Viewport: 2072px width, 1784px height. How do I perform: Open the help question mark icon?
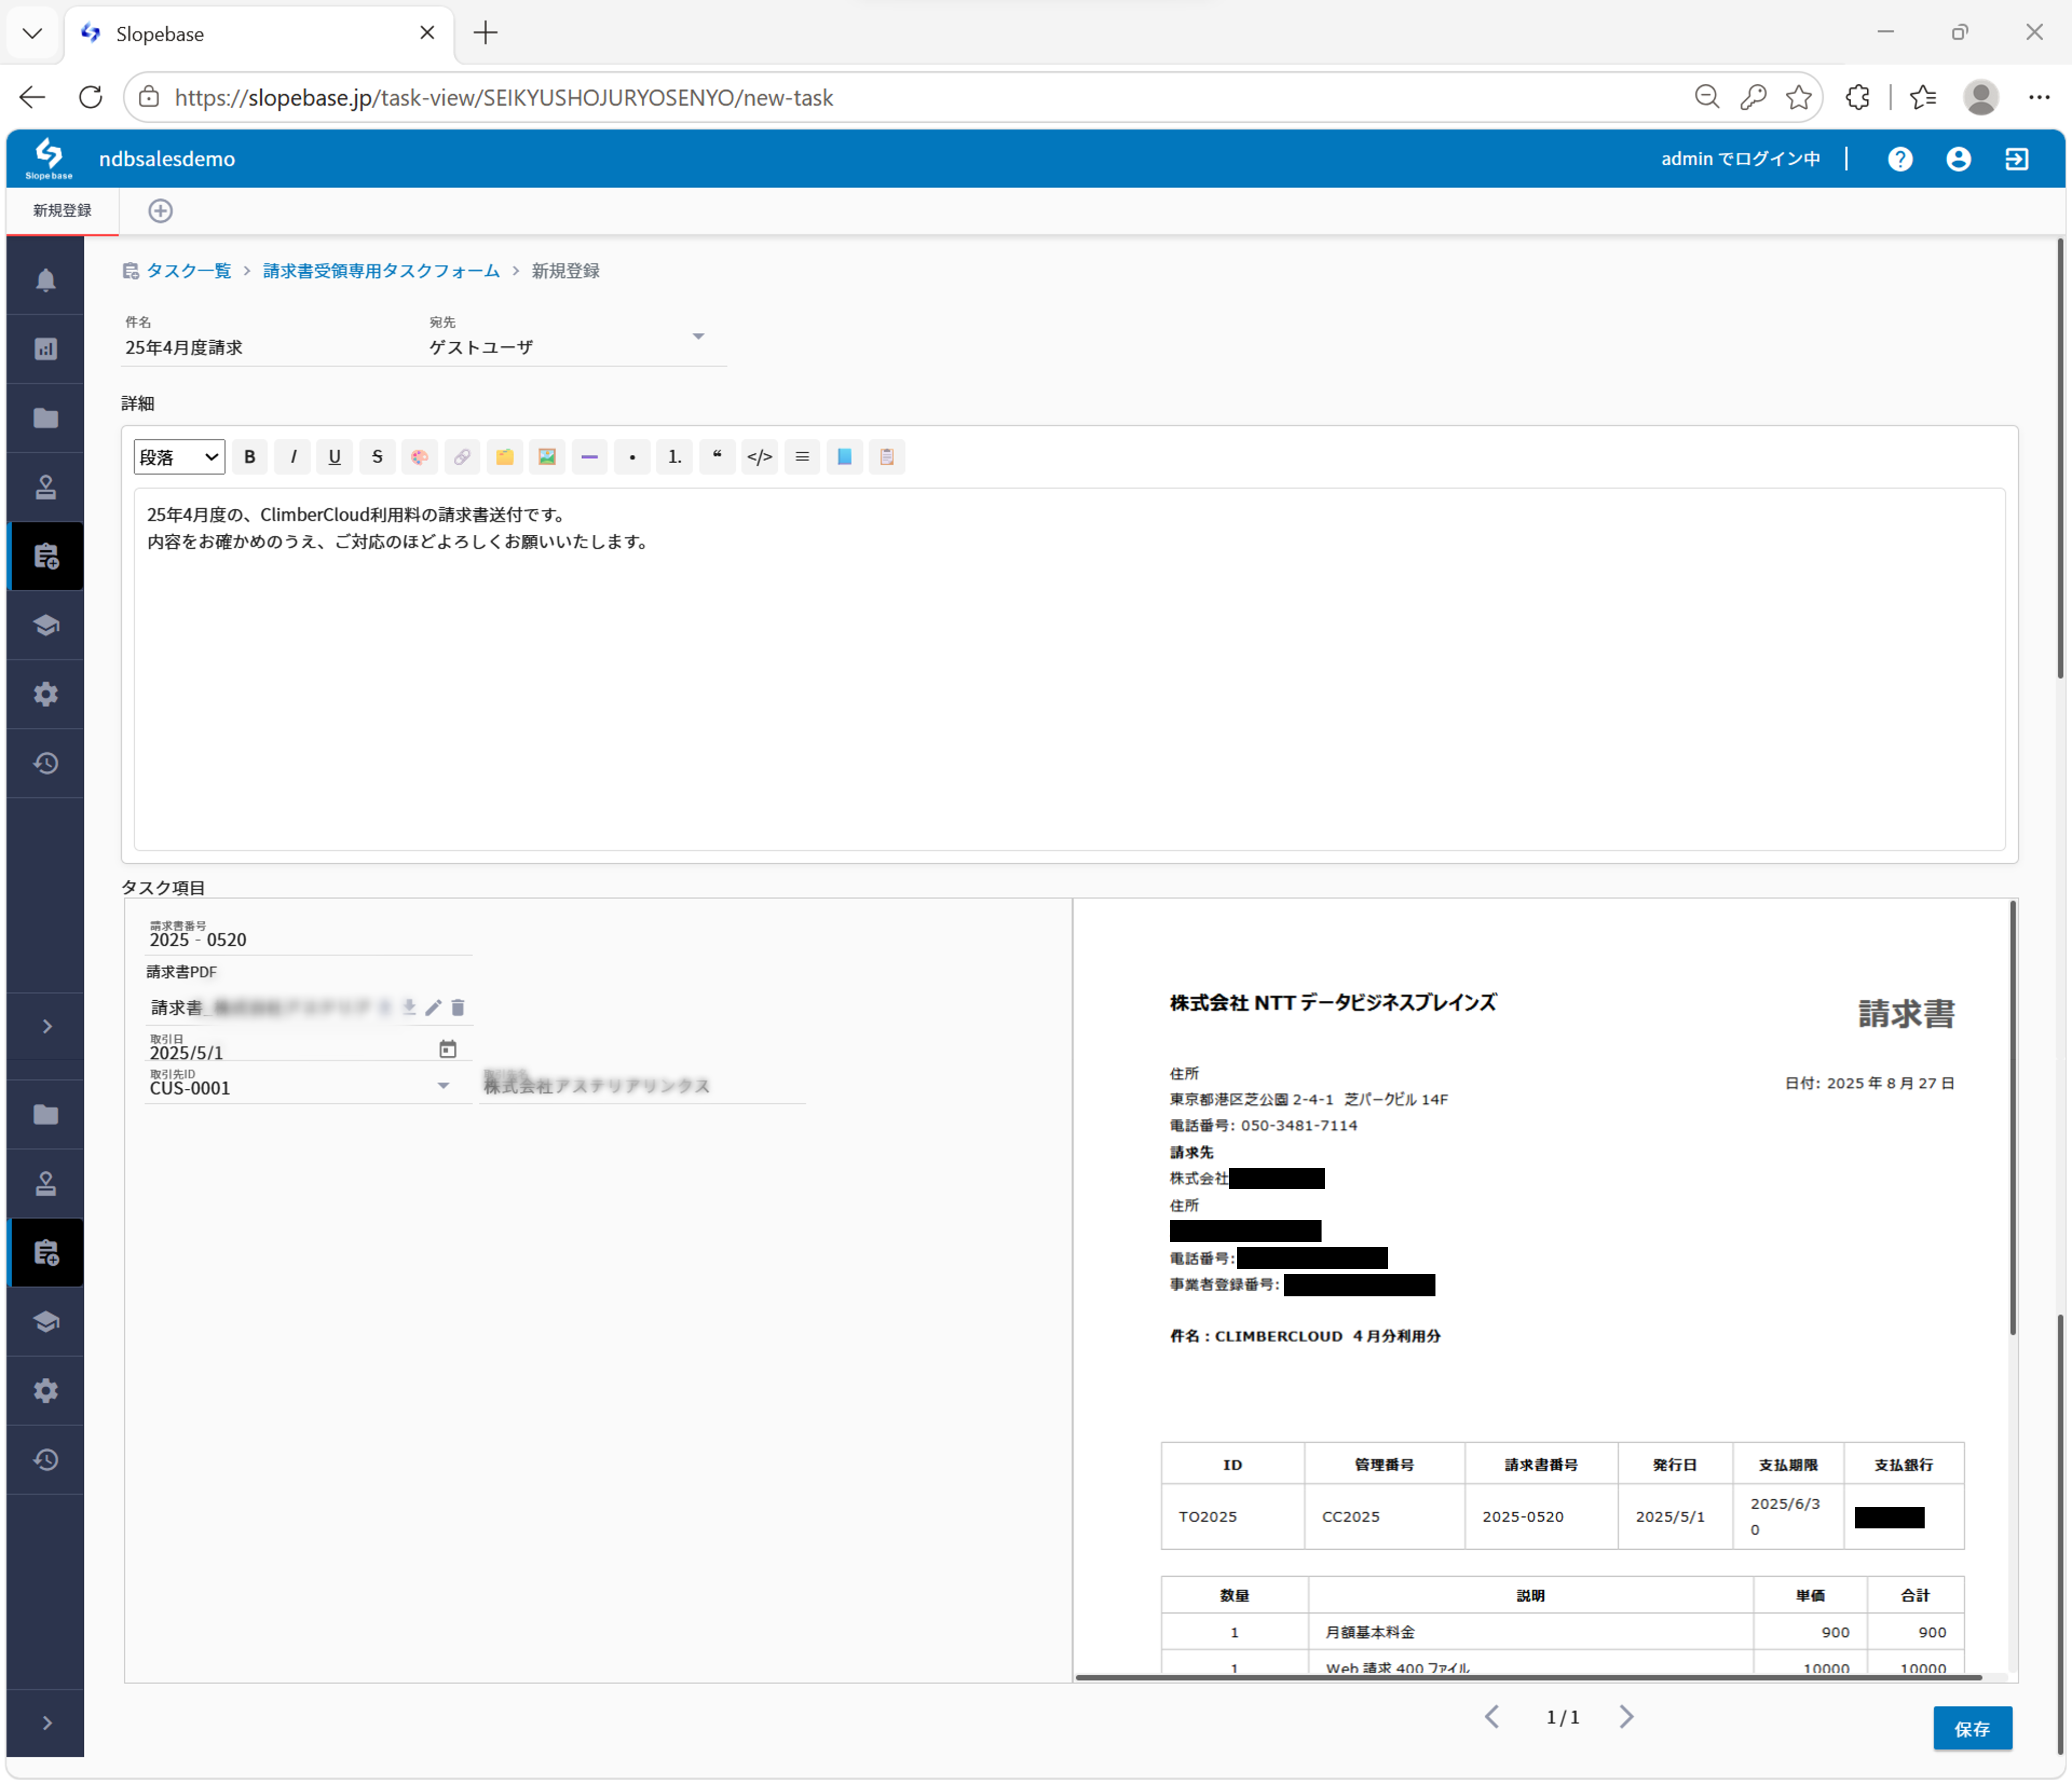click(1900, 159)
